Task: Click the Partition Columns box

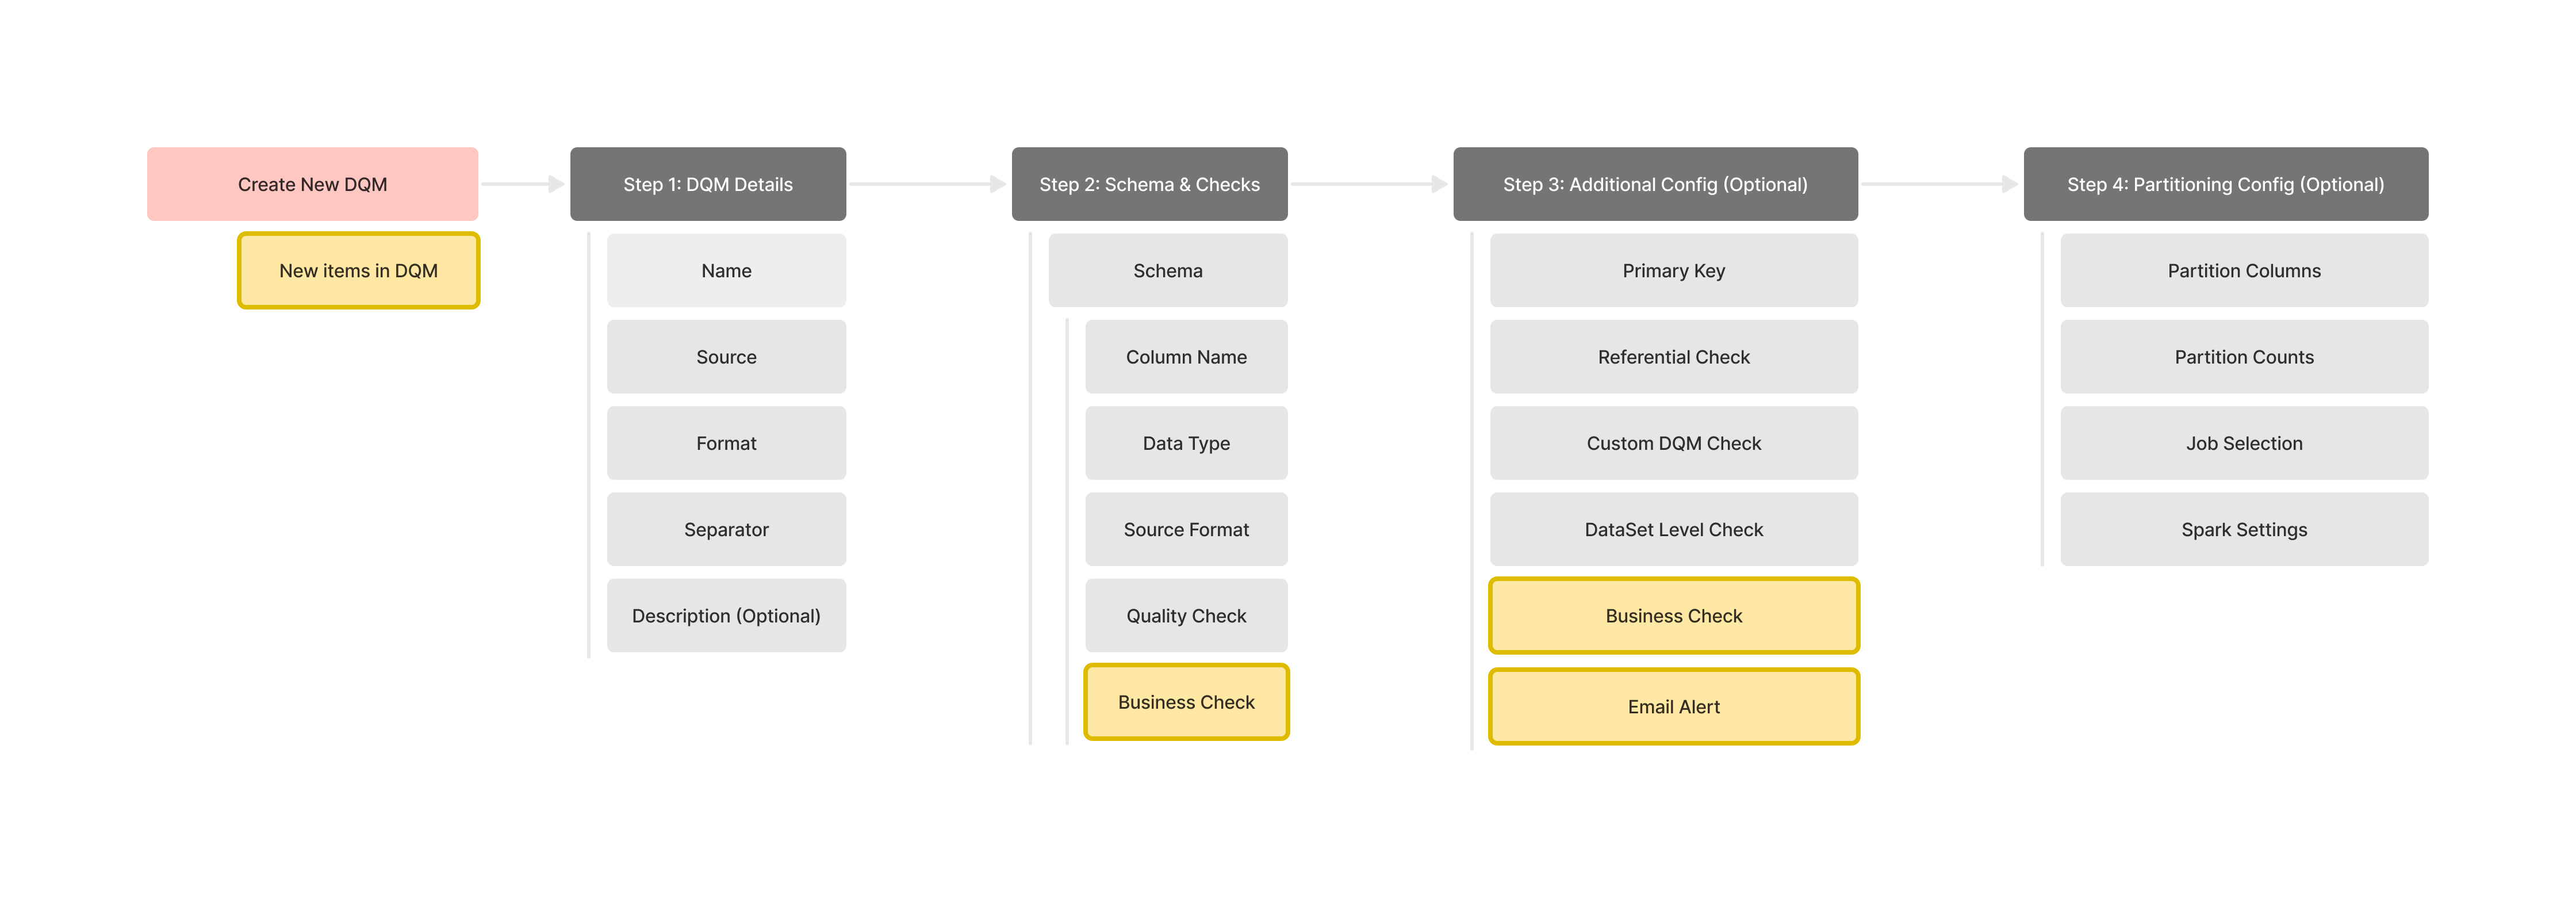Action: [2244, 270]
